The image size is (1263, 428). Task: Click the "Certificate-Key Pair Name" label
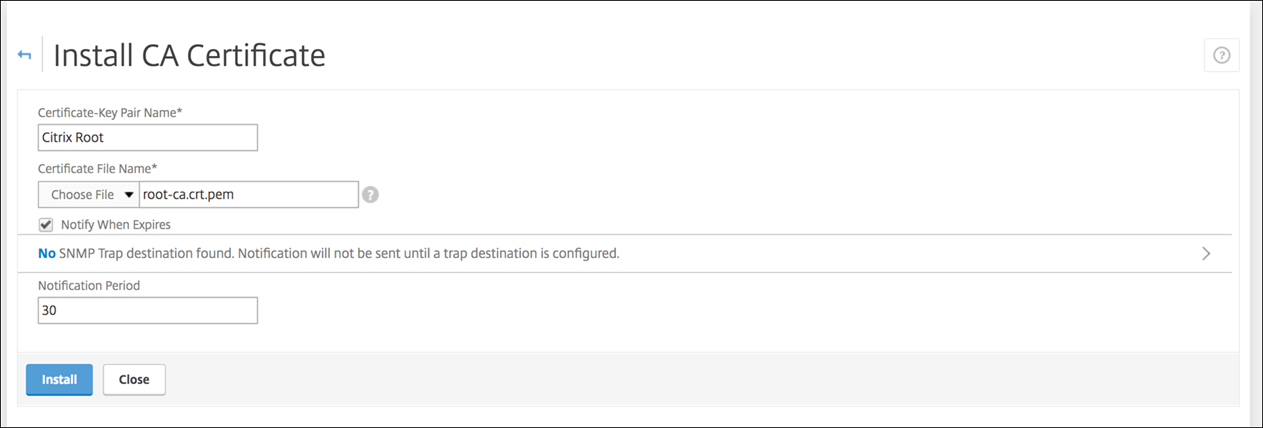(x=109, y=112)
